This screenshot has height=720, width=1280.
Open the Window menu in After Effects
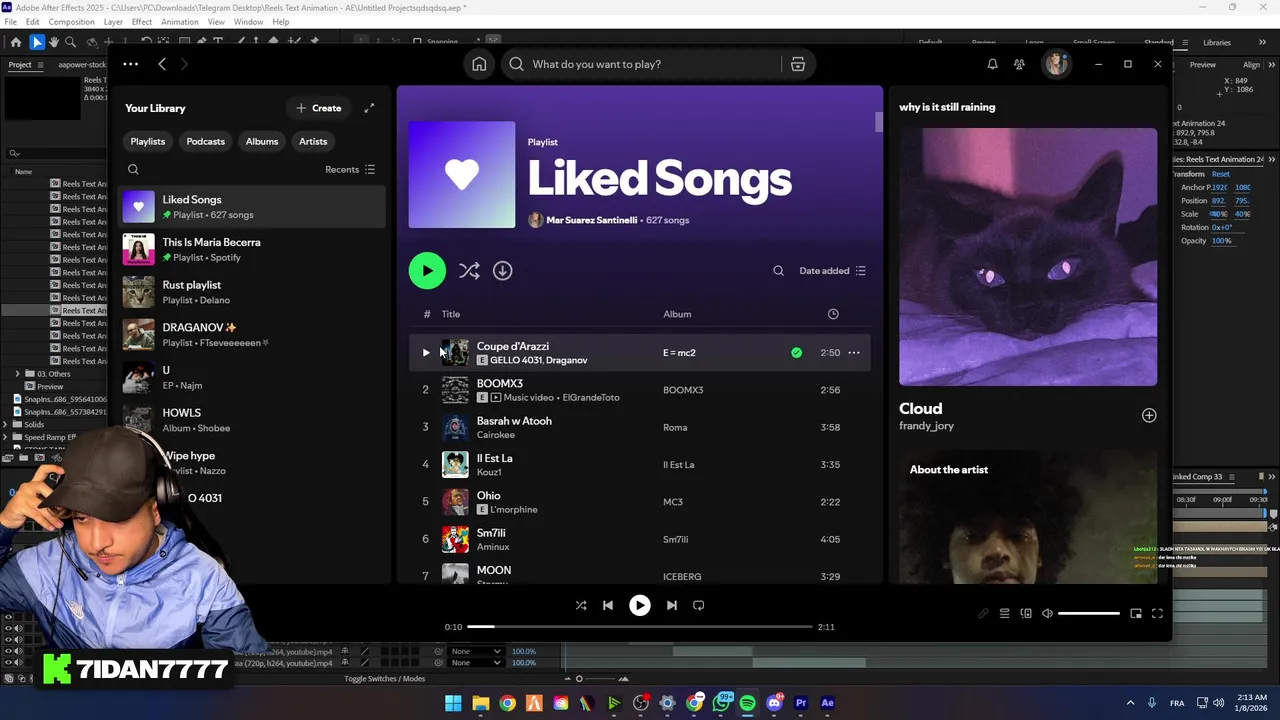click(x=248, y=22)
